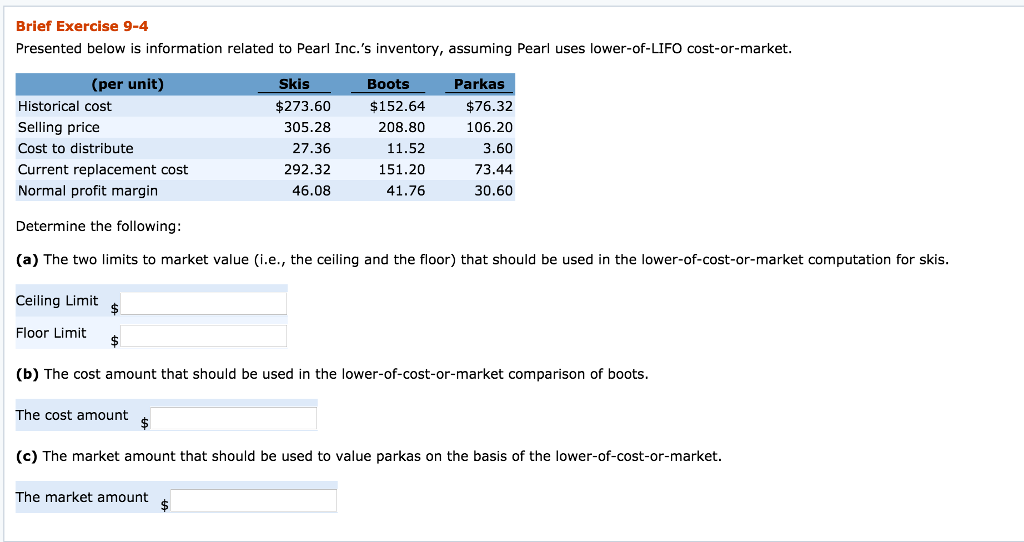The width and height of the screenshot is (1024, 542).
Task: Click the Skis column header
Action: click(x=294, y=84)
